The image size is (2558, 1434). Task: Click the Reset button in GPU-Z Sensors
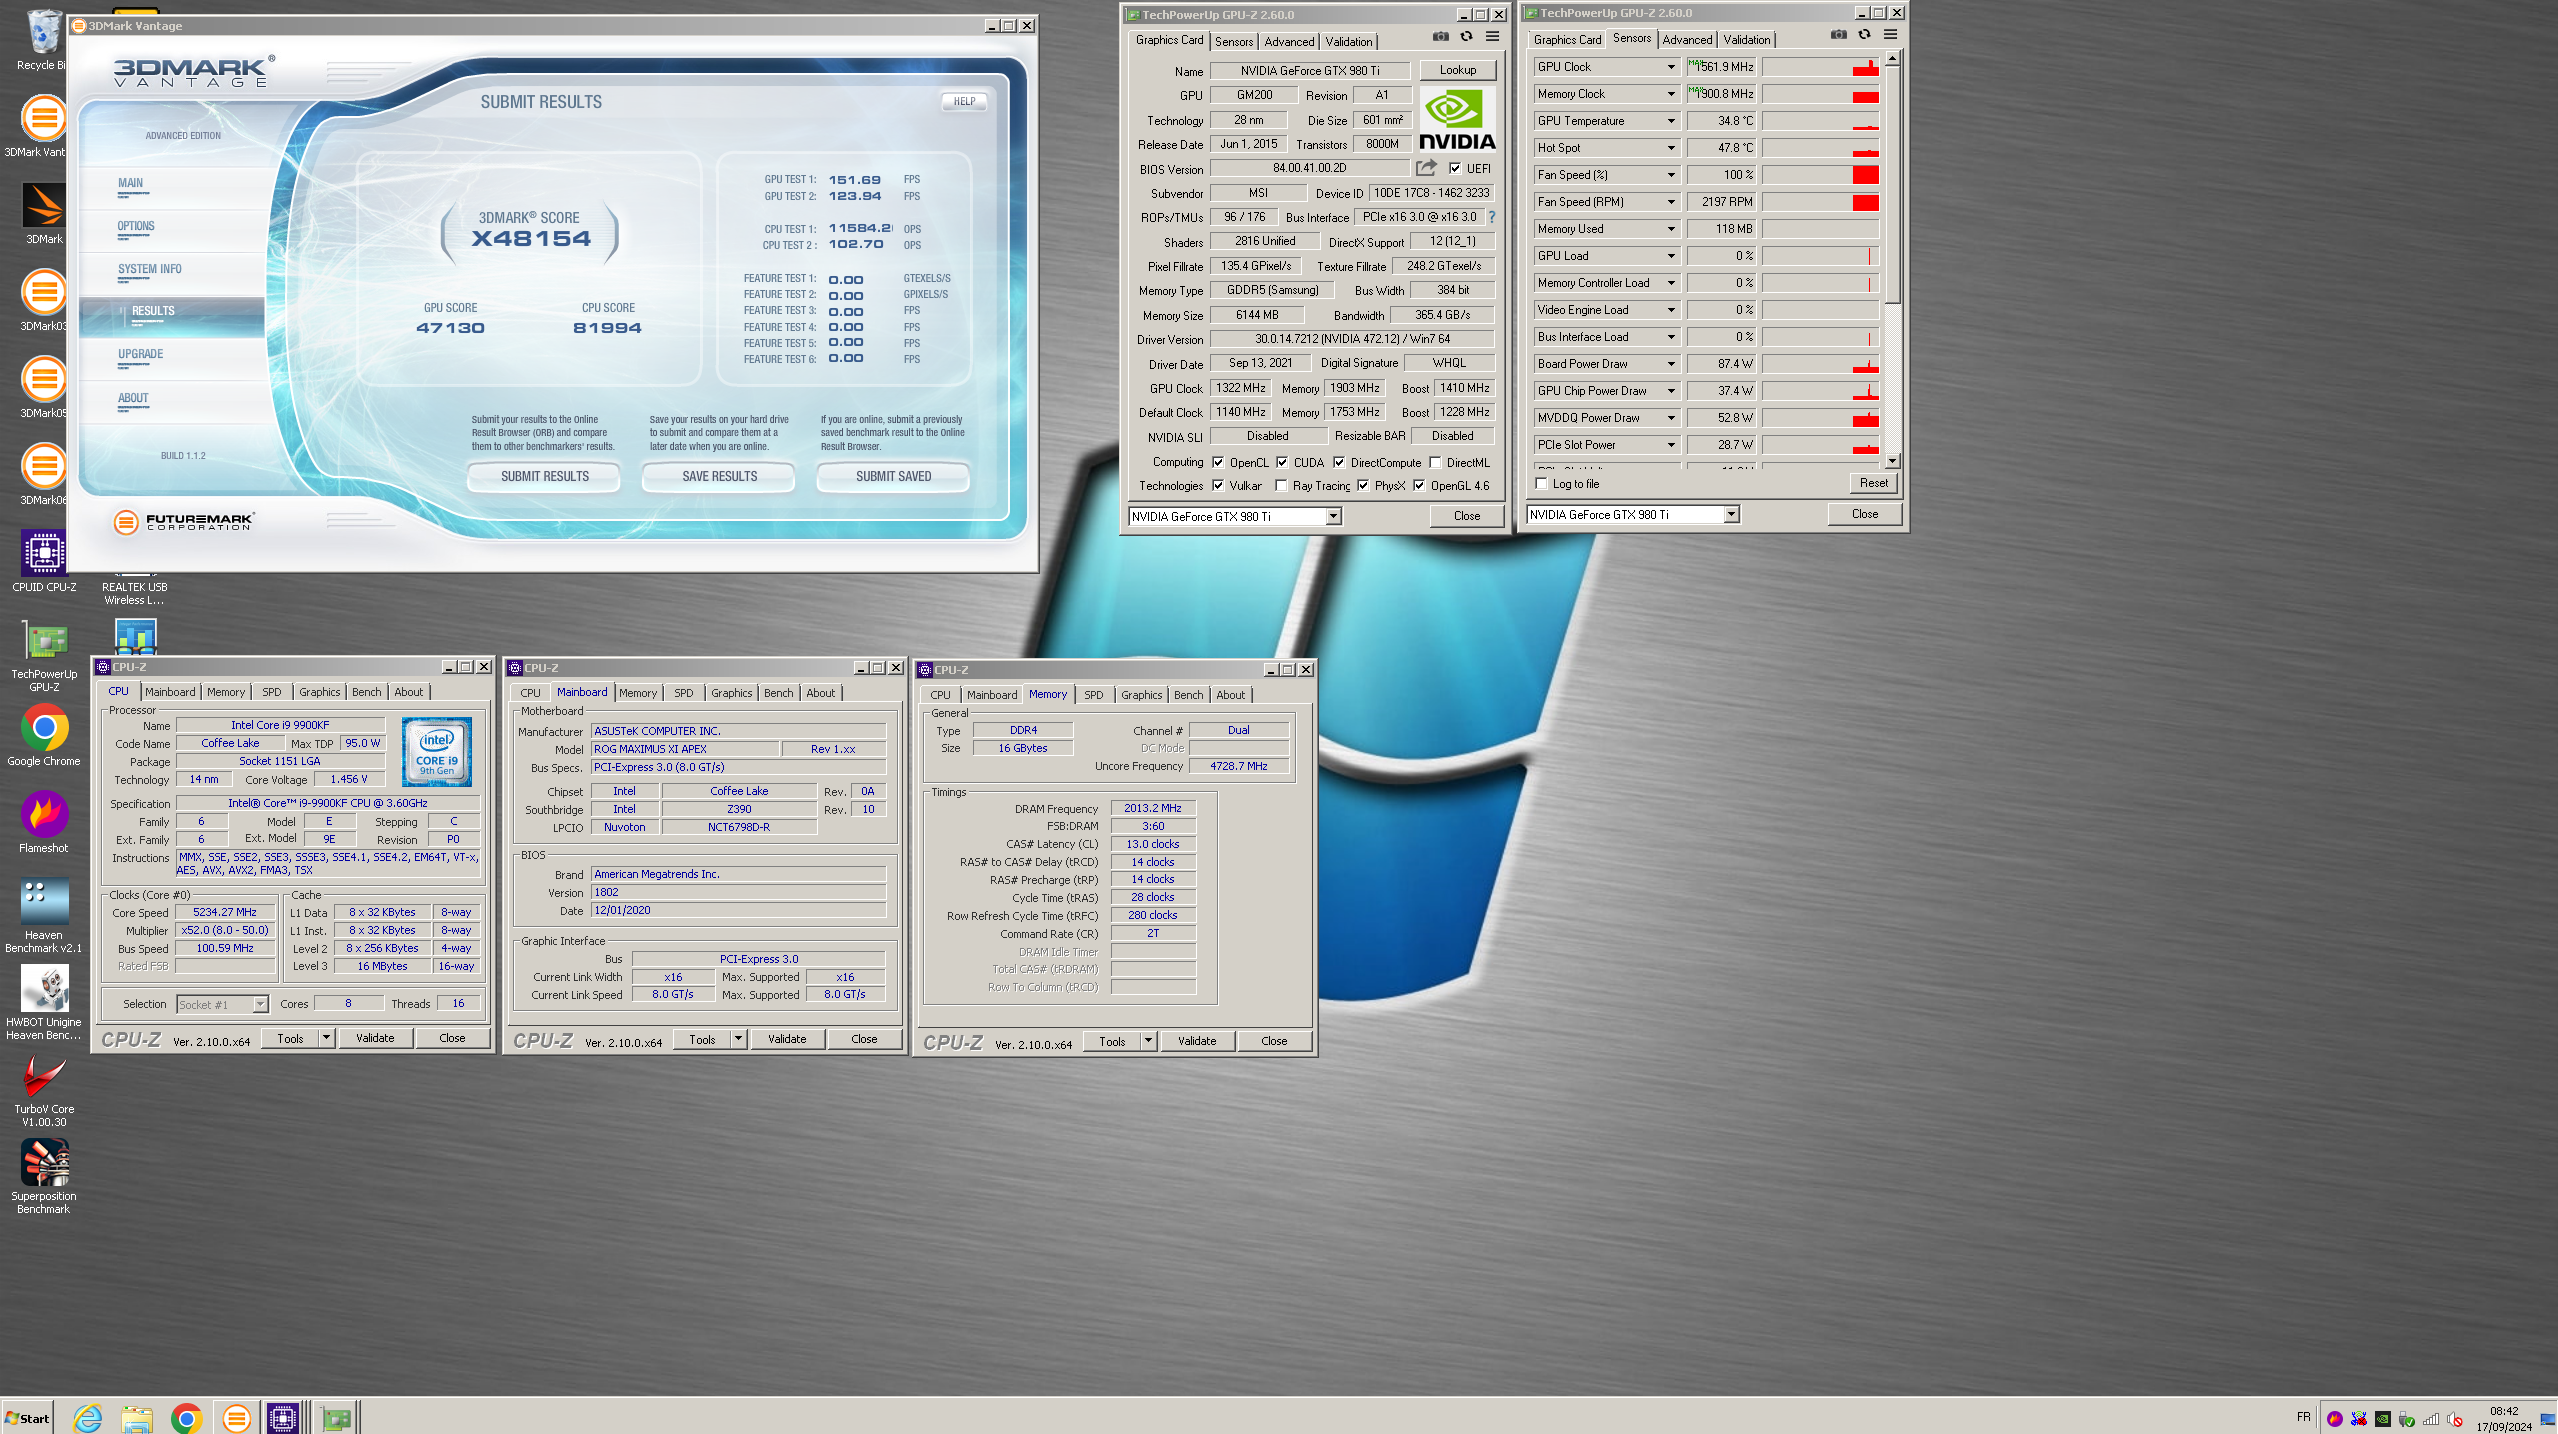[x=1873, y=483]
